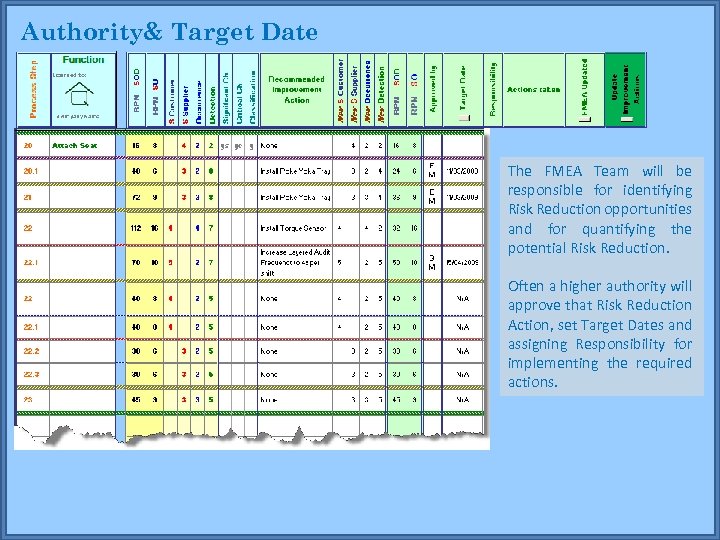Click the Classification column header
The height and width of the screenshot is (540, 720).
253,90
